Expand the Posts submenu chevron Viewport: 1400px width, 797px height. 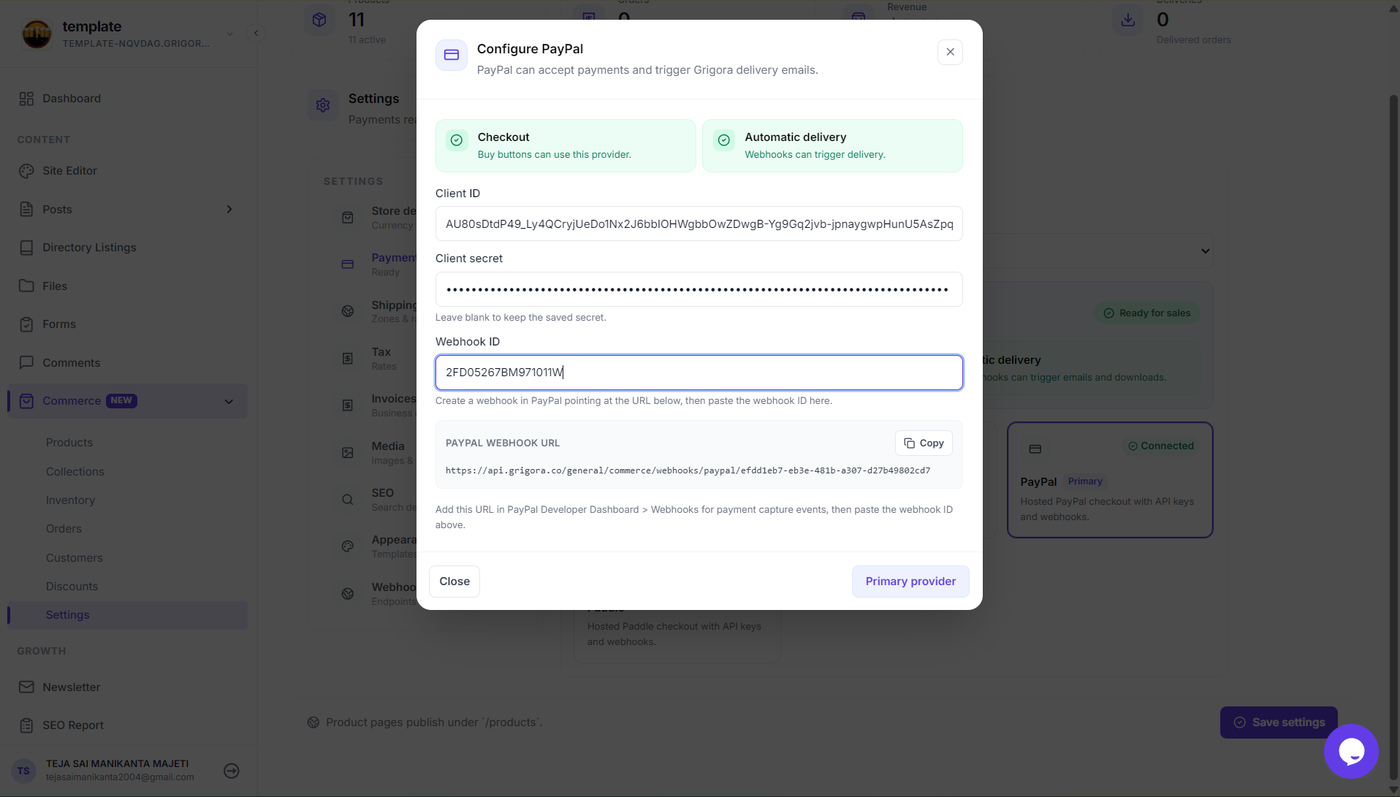(229, 209)
